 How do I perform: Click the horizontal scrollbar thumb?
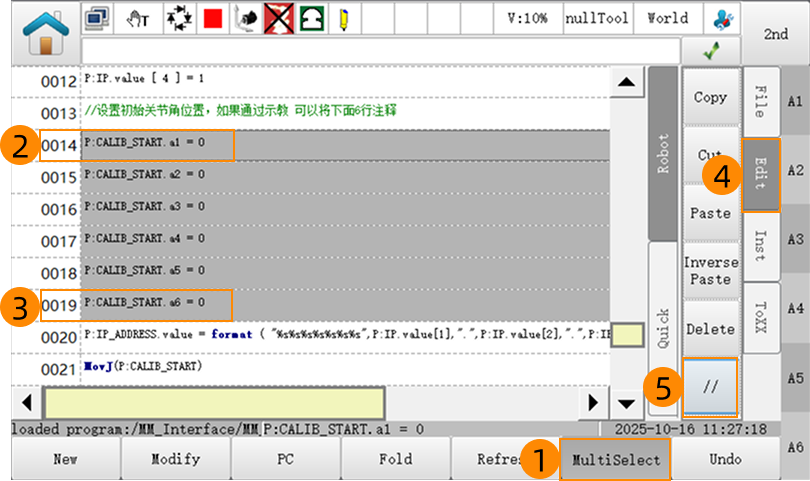[x=214, y=402]
